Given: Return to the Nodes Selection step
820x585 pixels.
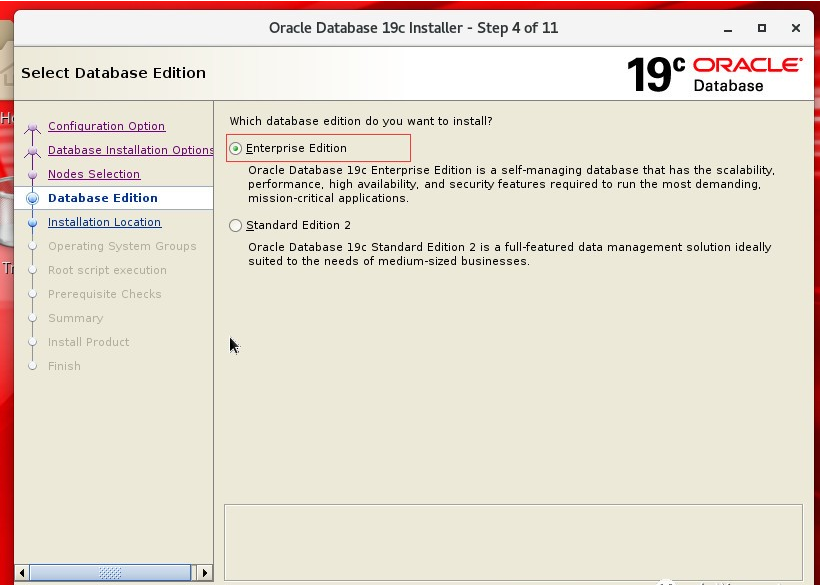Looking at the screenshot, I should 94,174.
